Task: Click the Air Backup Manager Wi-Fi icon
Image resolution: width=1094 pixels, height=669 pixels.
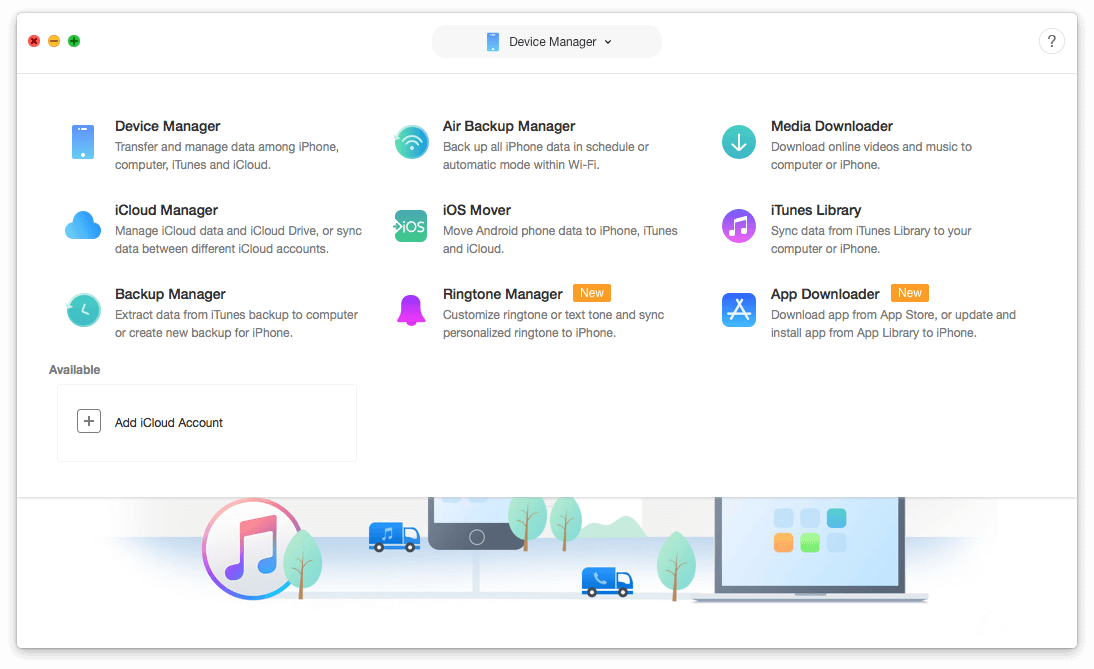Action: [x=411, y=142]
